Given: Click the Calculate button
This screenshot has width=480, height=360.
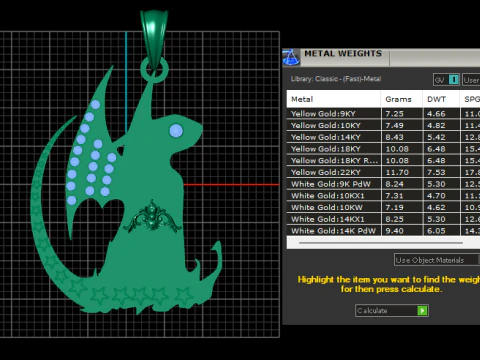Looking at the screenshot, I should [x=392, y=311].
